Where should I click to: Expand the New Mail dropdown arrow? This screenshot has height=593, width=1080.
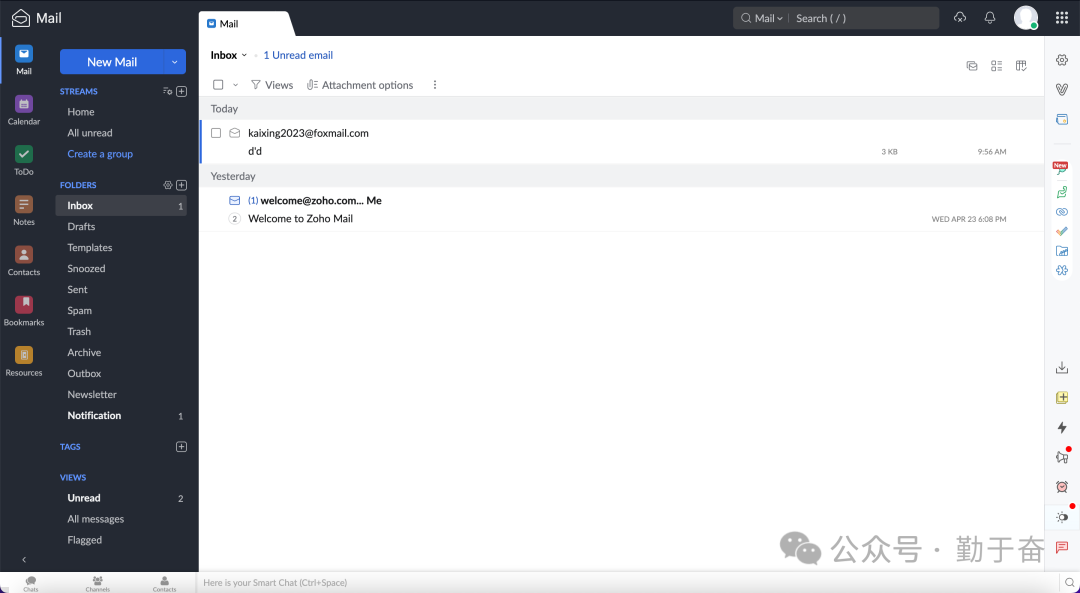175,62
